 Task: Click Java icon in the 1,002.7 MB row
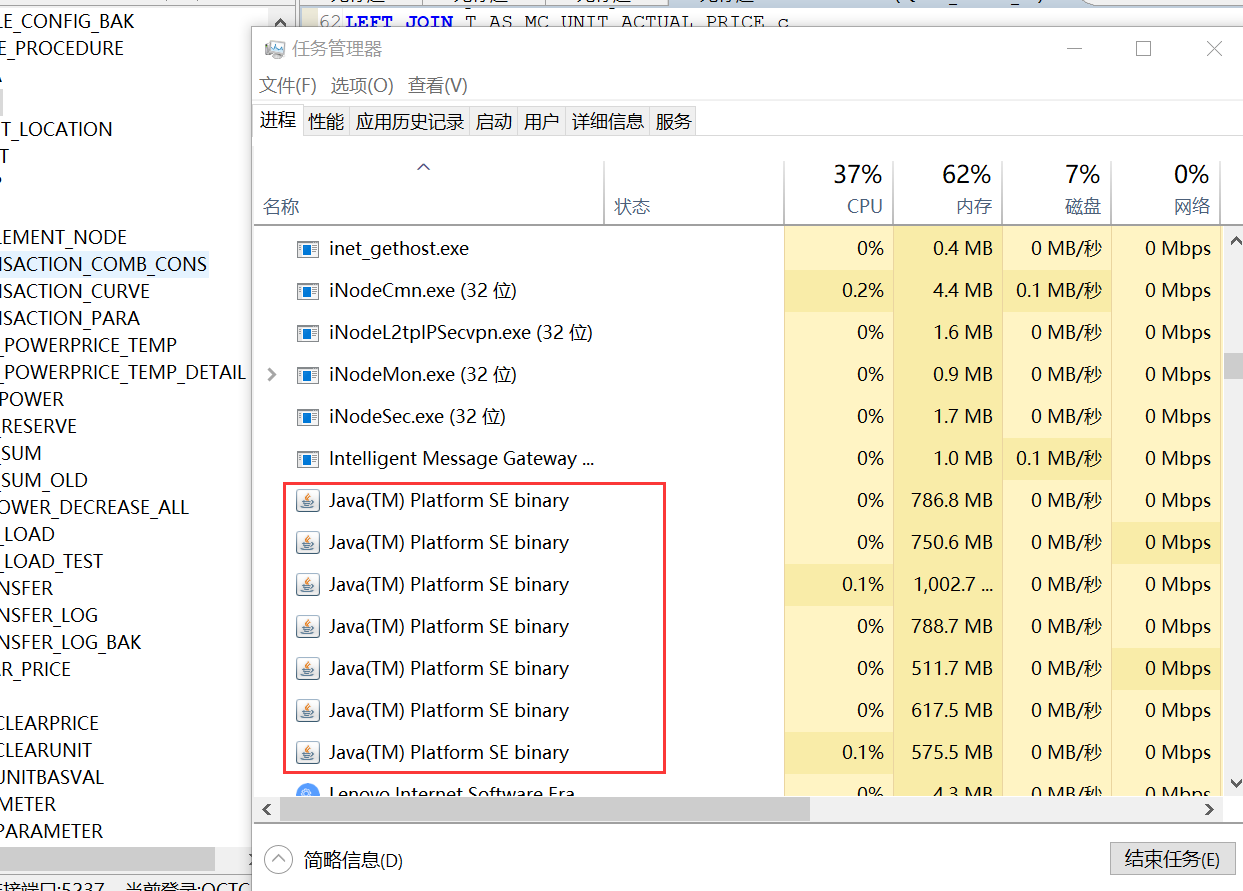click(x=308, y=585)
